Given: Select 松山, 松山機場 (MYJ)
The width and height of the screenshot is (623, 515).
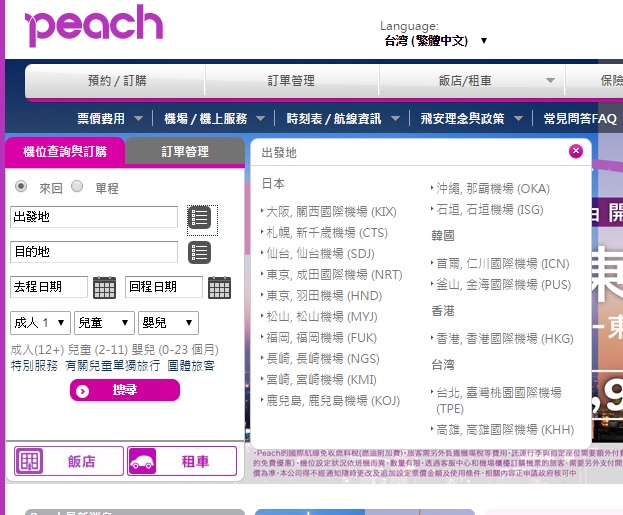Looking at the screenshot, I should [322, 317].
